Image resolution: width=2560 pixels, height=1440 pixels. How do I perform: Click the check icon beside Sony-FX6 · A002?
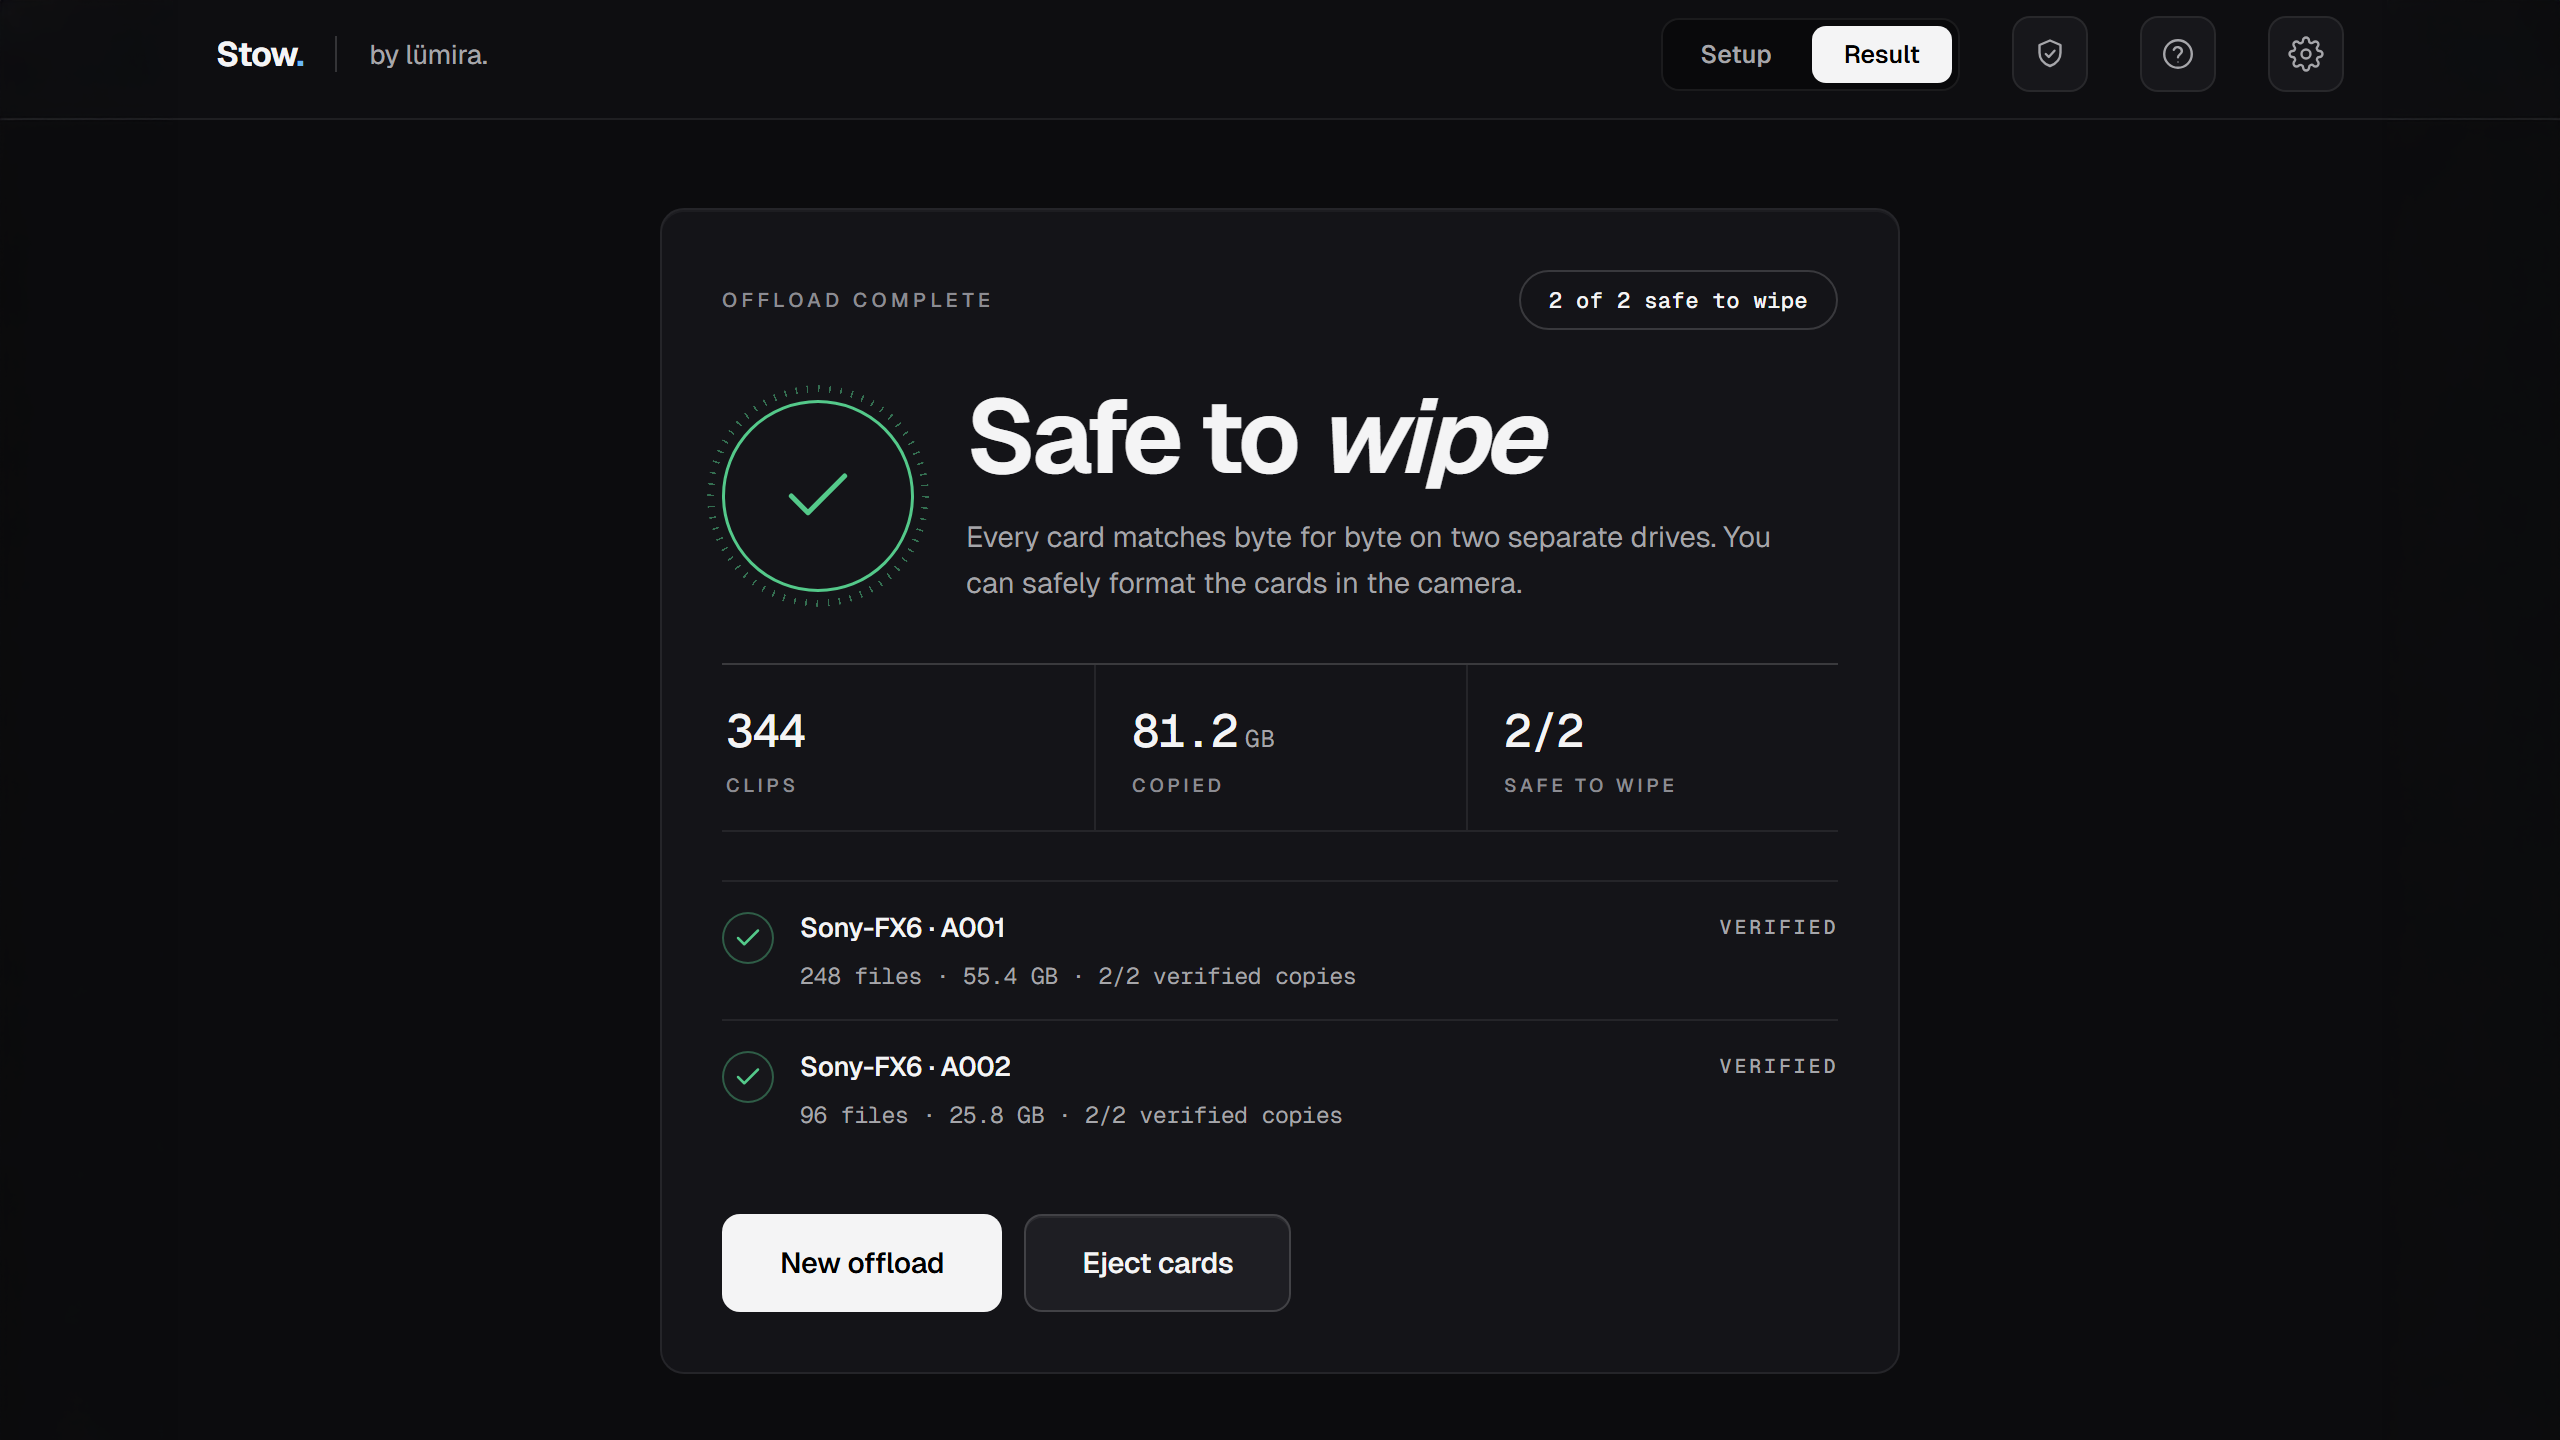tap(748, 1077)
